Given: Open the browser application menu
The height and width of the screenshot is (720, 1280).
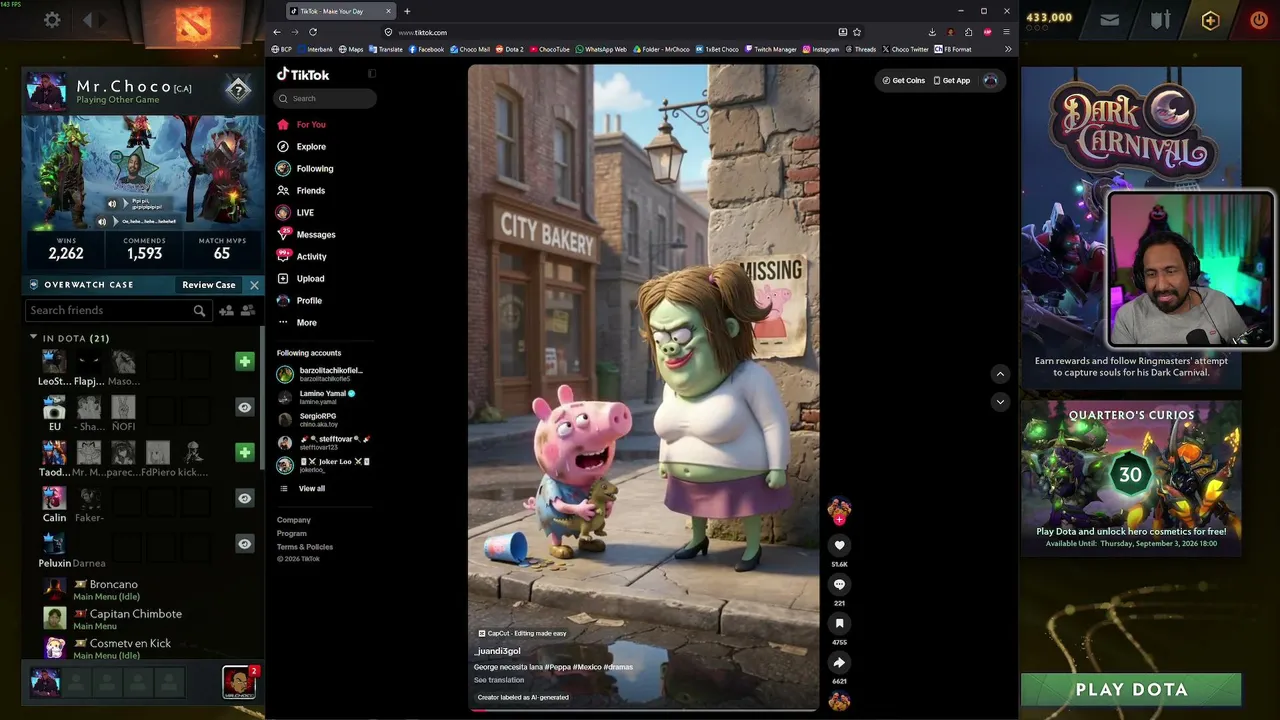Looking at the screenshot, I should pyautogui.click(x=1006, y=32).
